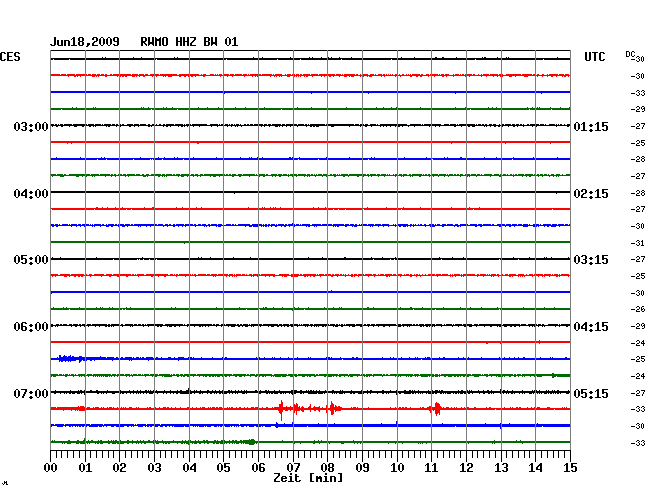This screenshot has height=494, width=650.
Task: Click the 01 minute axis tick label
Action: pos(85,468)
